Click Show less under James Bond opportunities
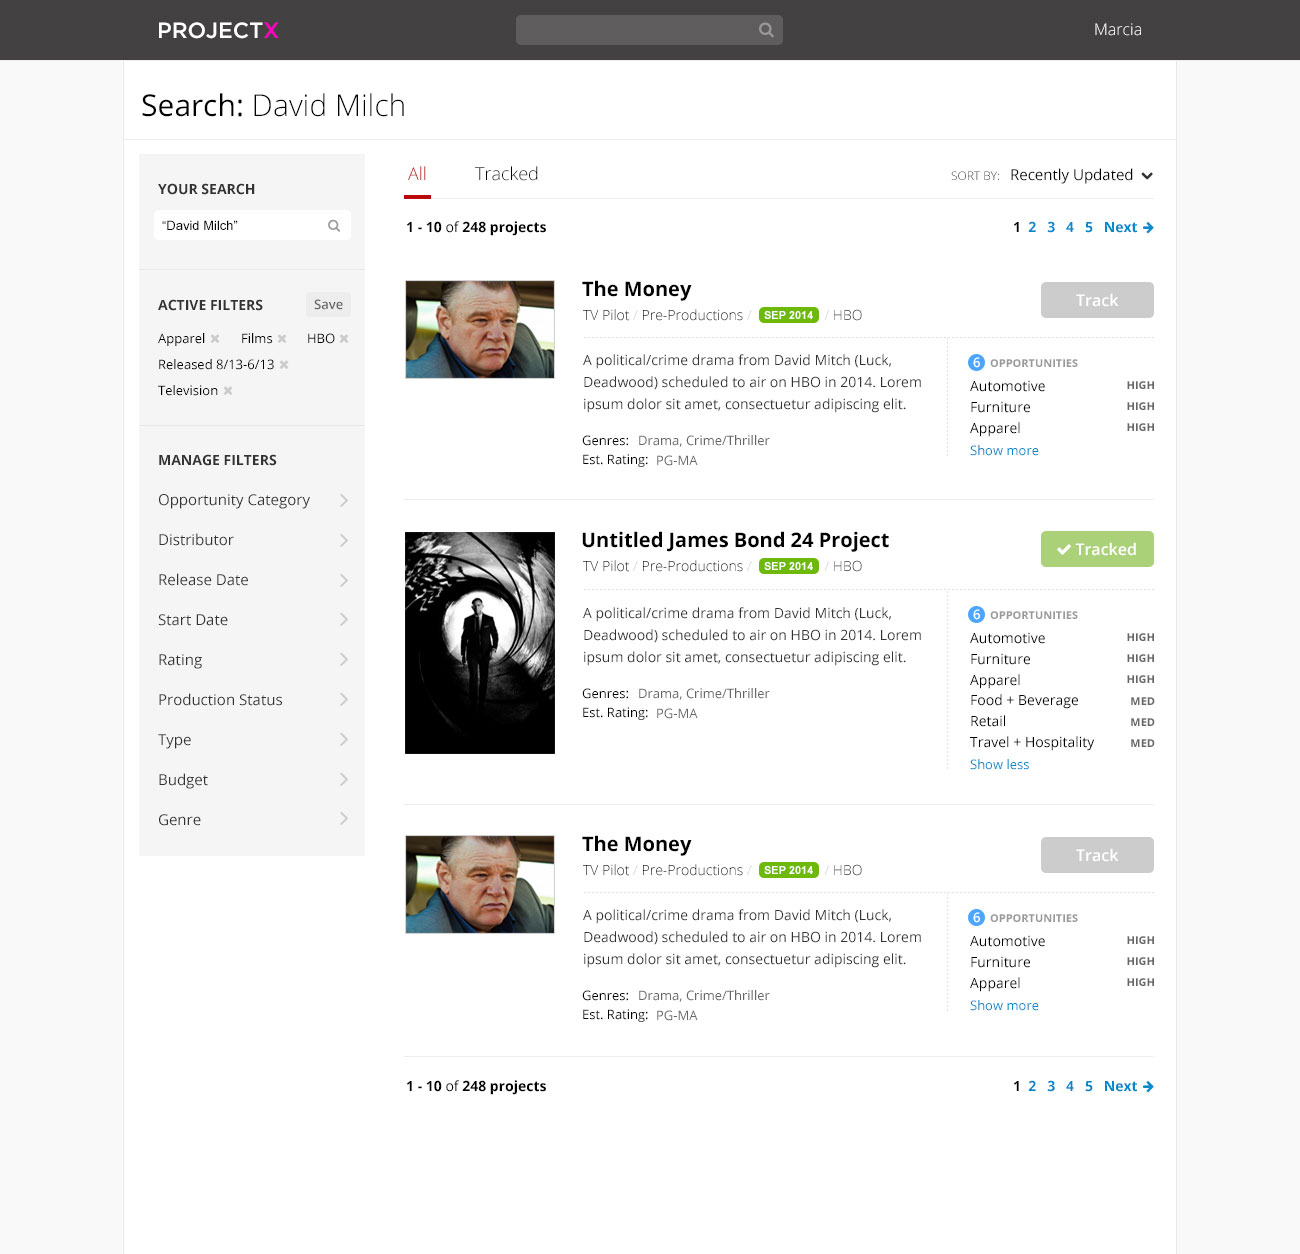The image size is (1300, 1254). [x=999, y=765]
